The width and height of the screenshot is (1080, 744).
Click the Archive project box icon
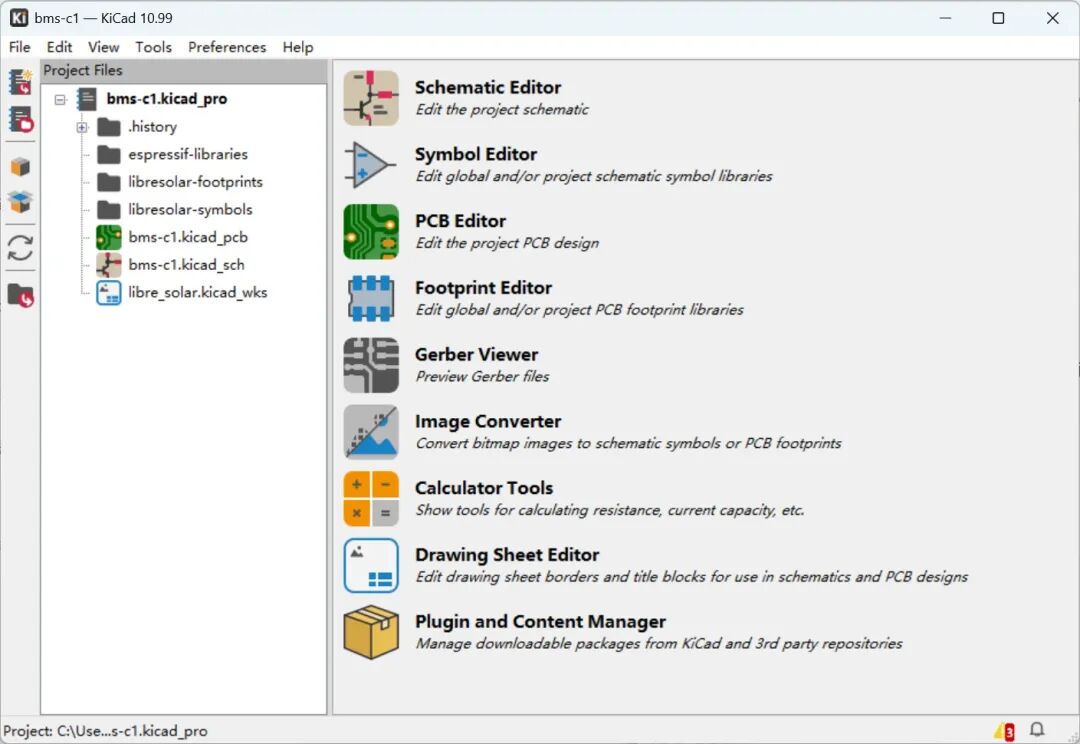21,167
